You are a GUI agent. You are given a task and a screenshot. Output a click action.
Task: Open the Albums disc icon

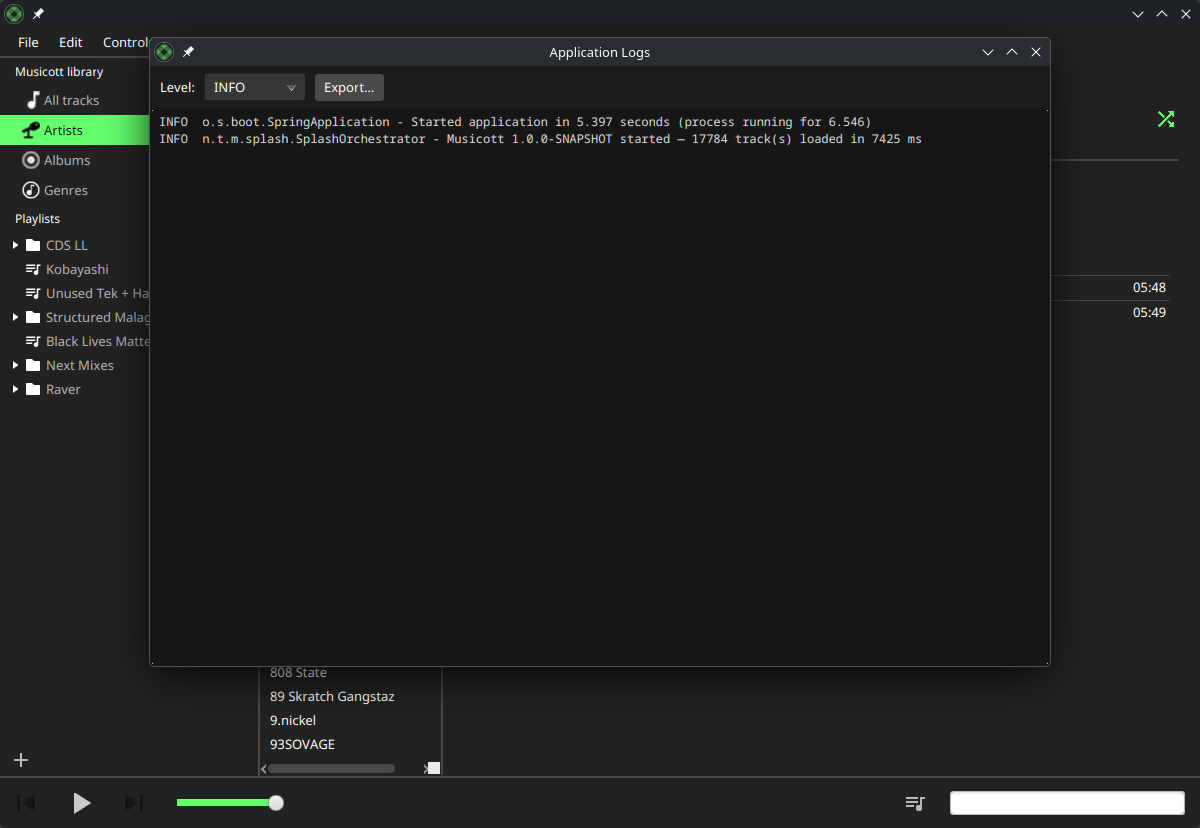(31, 160)
